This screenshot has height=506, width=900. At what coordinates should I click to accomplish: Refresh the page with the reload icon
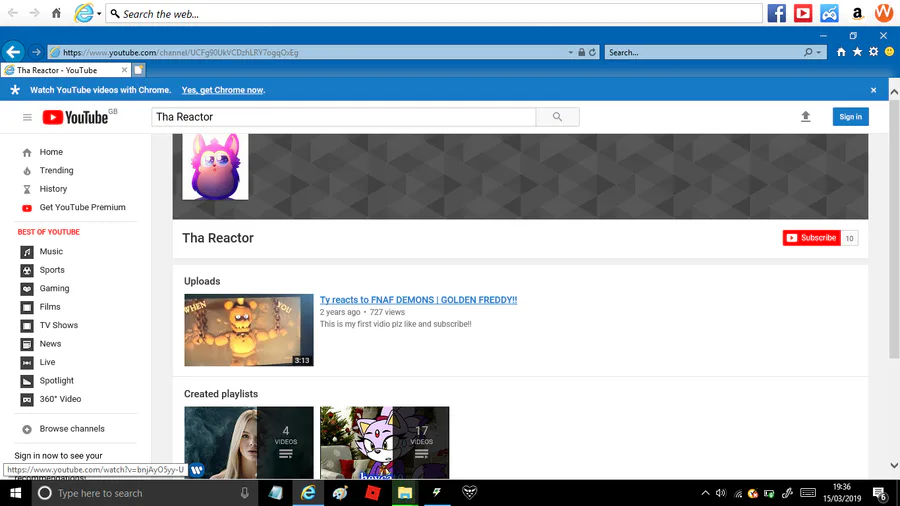[x=592, y=52]
